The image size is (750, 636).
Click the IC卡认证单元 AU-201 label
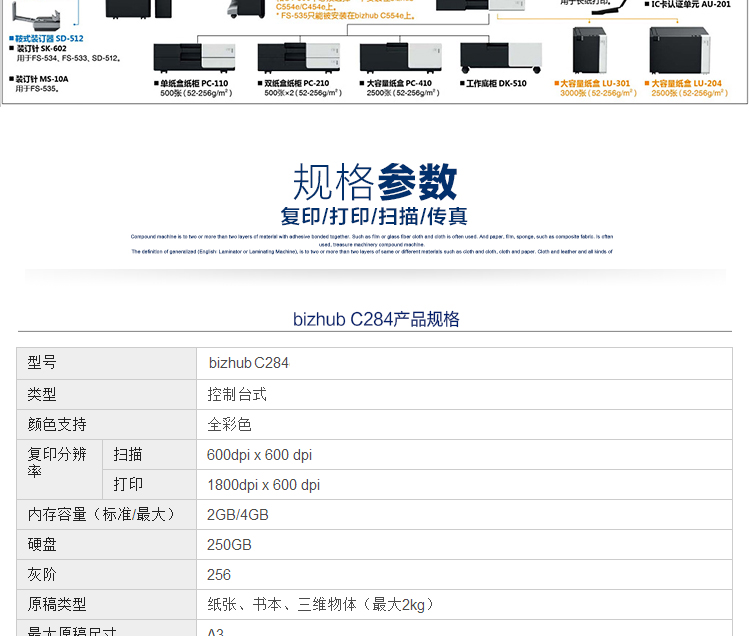click(x=691, y=4)
